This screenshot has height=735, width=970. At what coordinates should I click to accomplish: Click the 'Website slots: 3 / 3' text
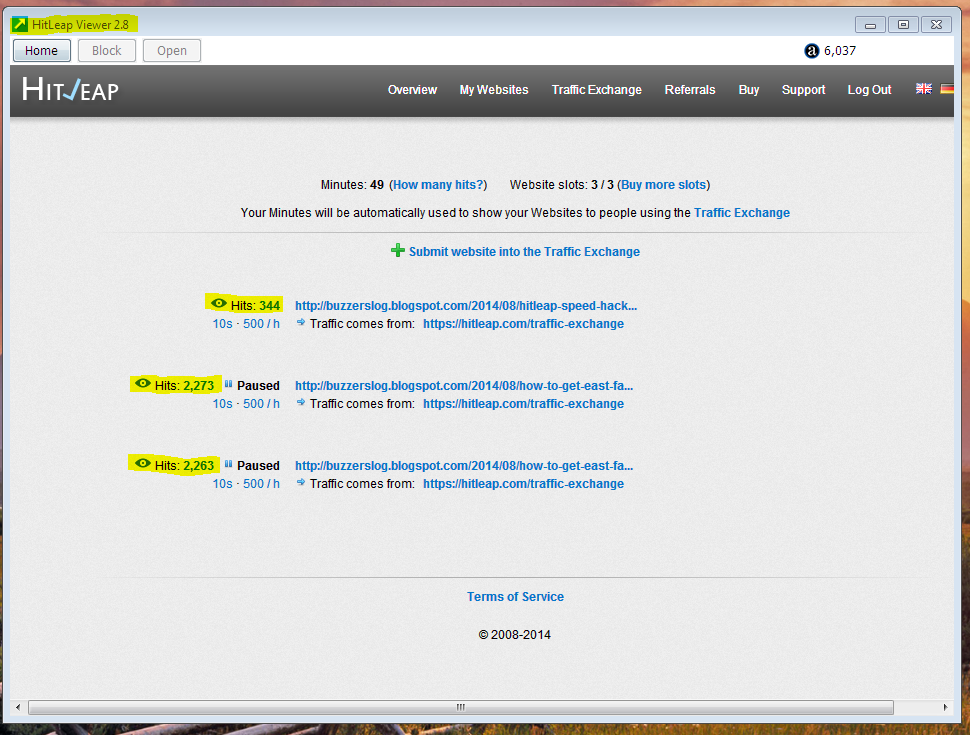point(562,184)
